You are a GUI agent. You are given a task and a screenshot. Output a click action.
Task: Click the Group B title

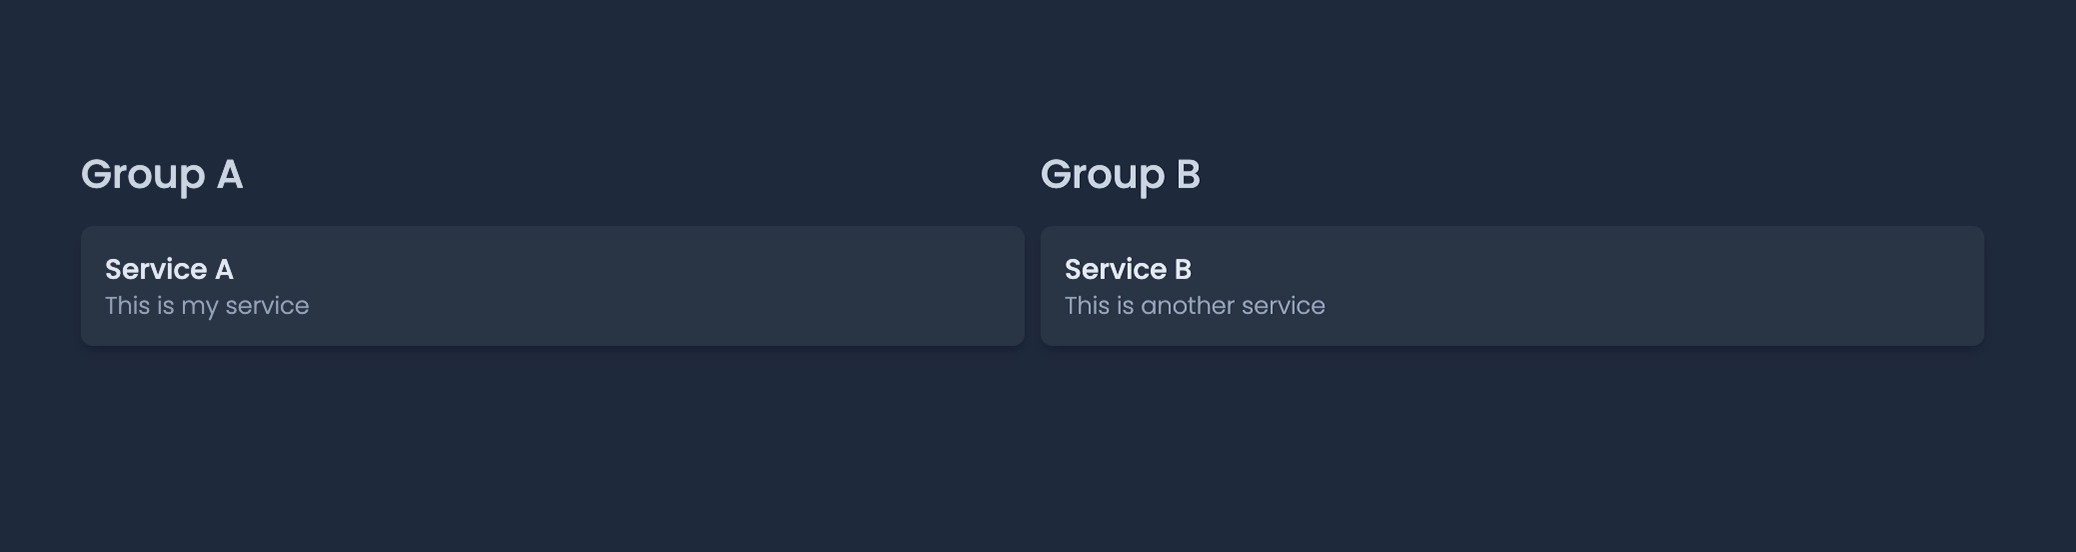(x=1120, y=175)
